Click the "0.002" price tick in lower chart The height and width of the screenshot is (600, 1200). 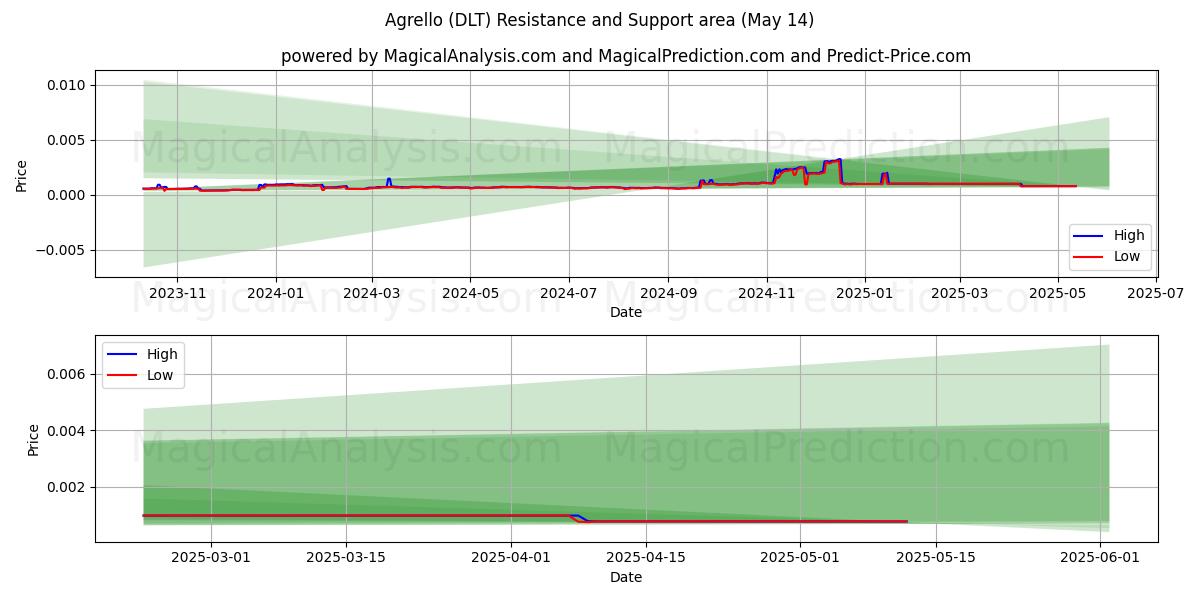tap(68, 487)
